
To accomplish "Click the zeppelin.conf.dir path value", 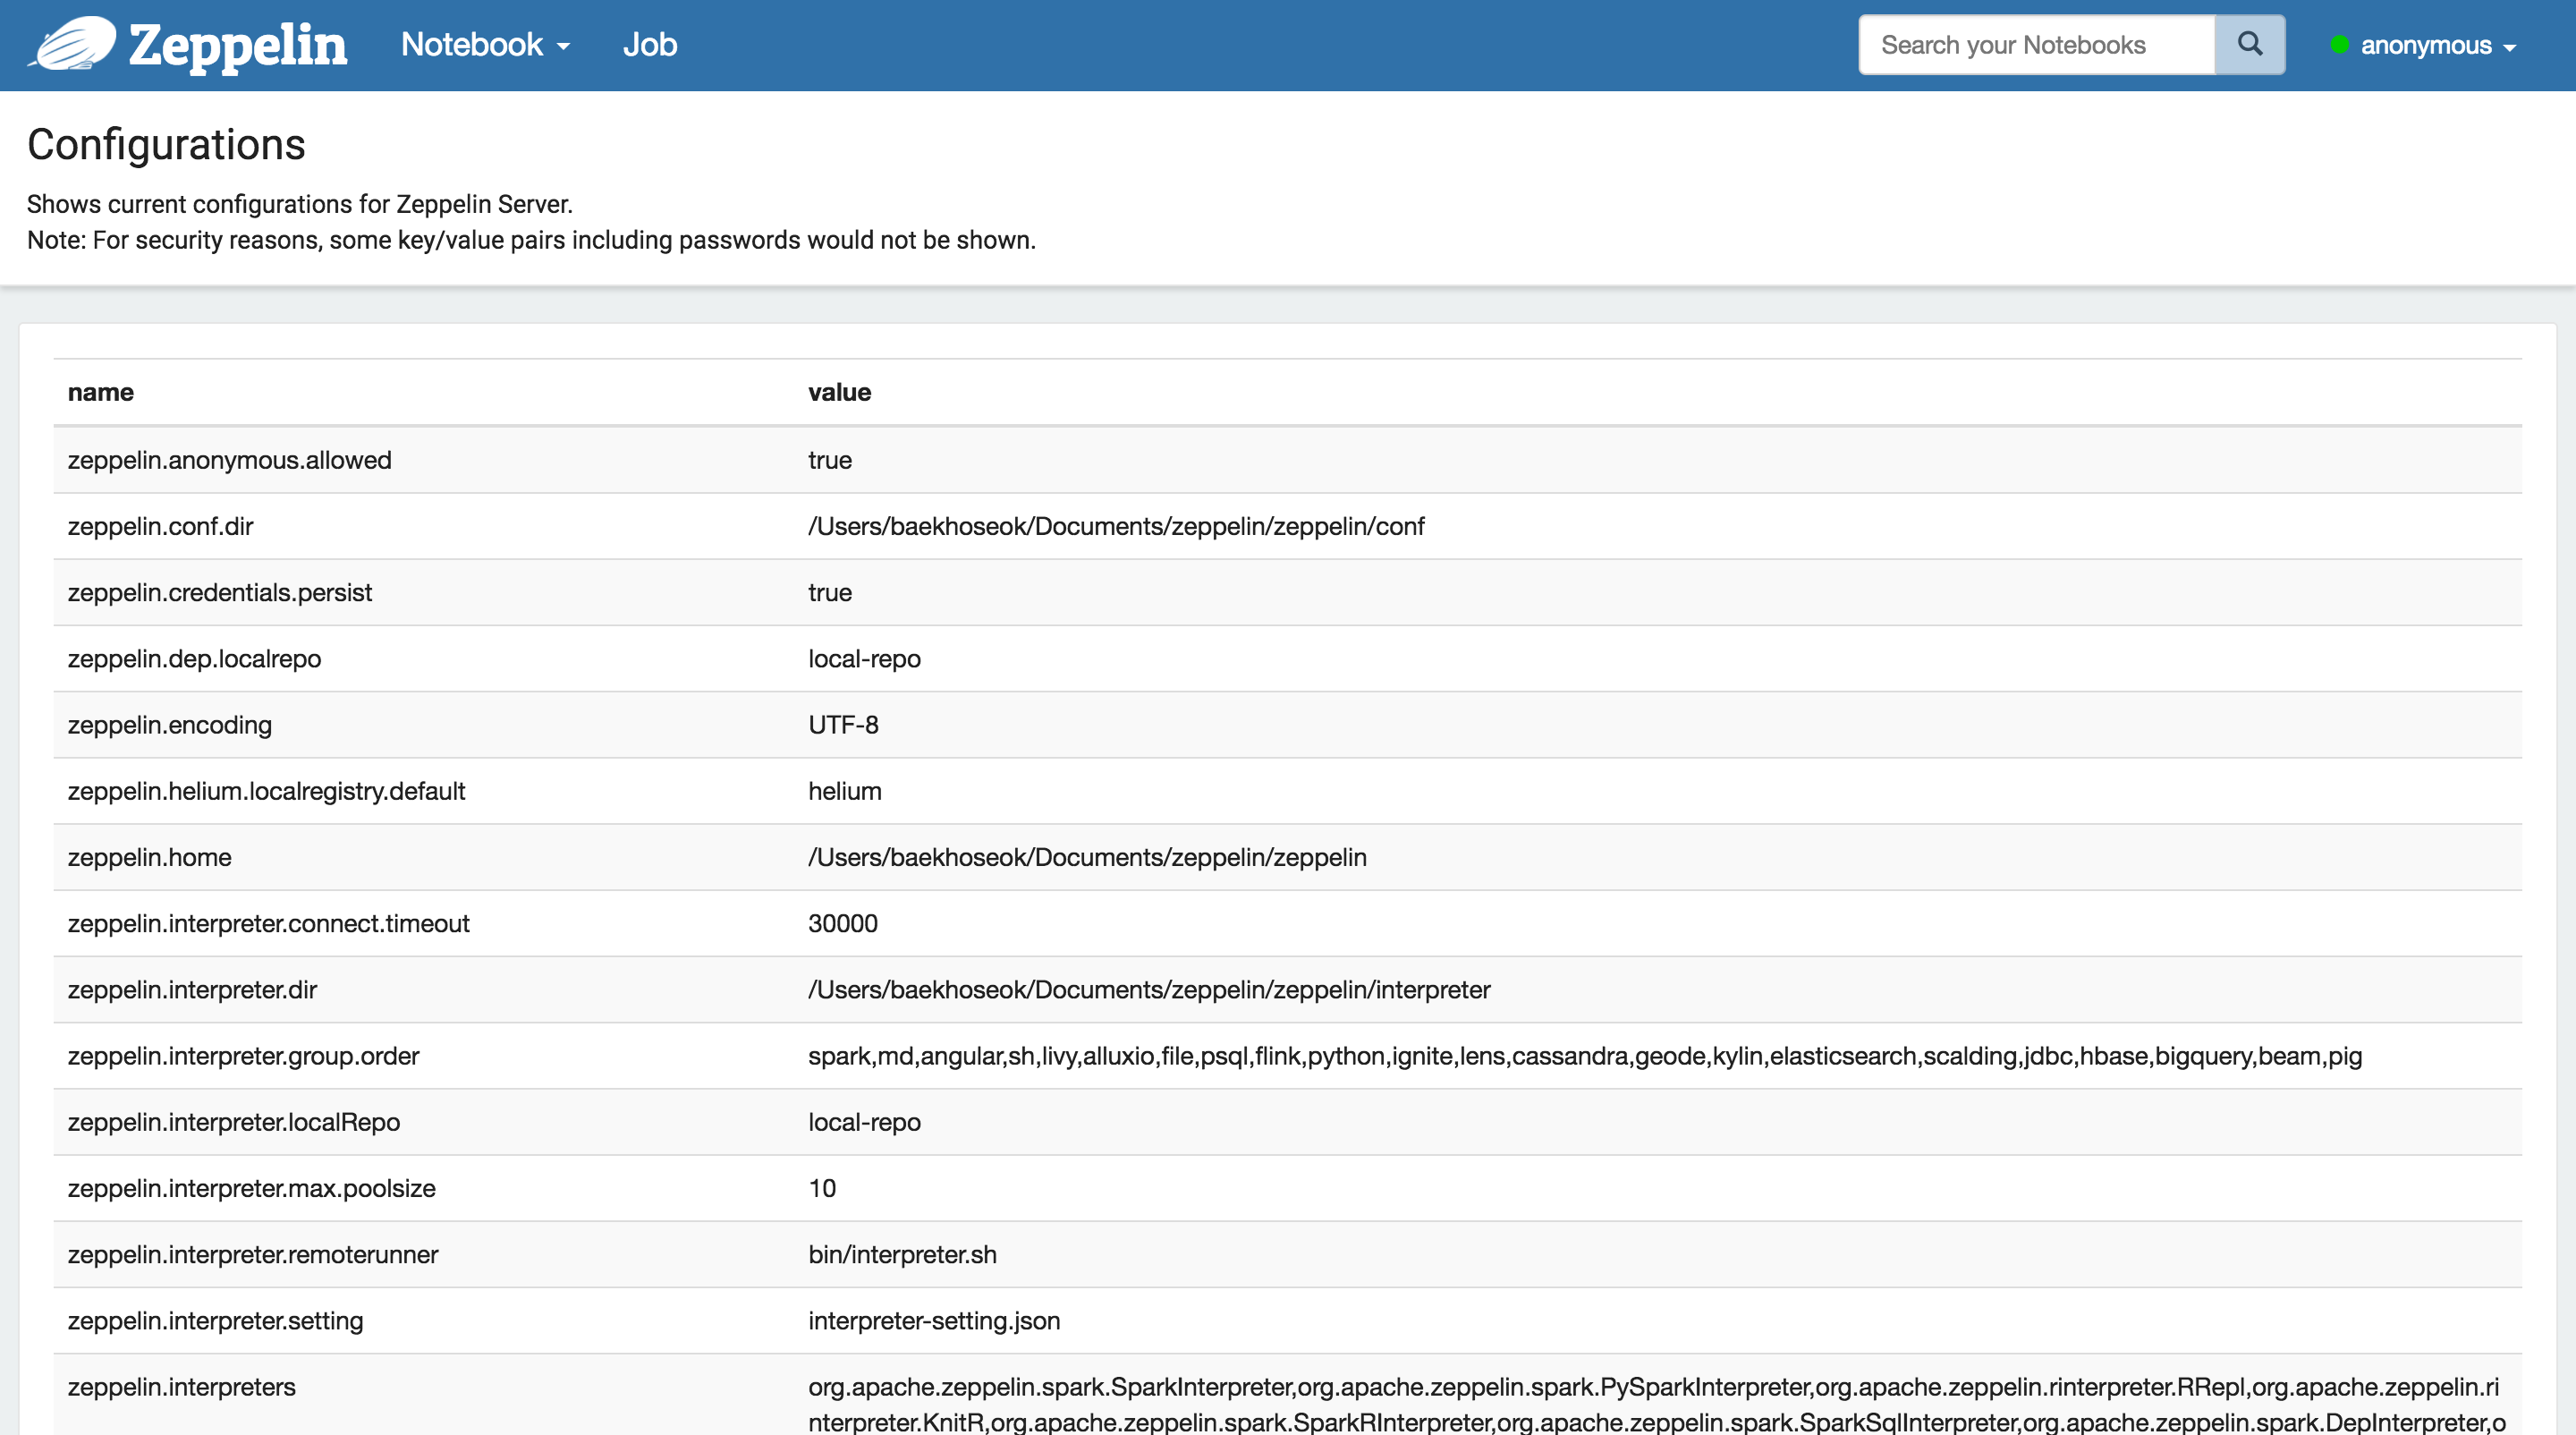I will (x=1116, y=527).
